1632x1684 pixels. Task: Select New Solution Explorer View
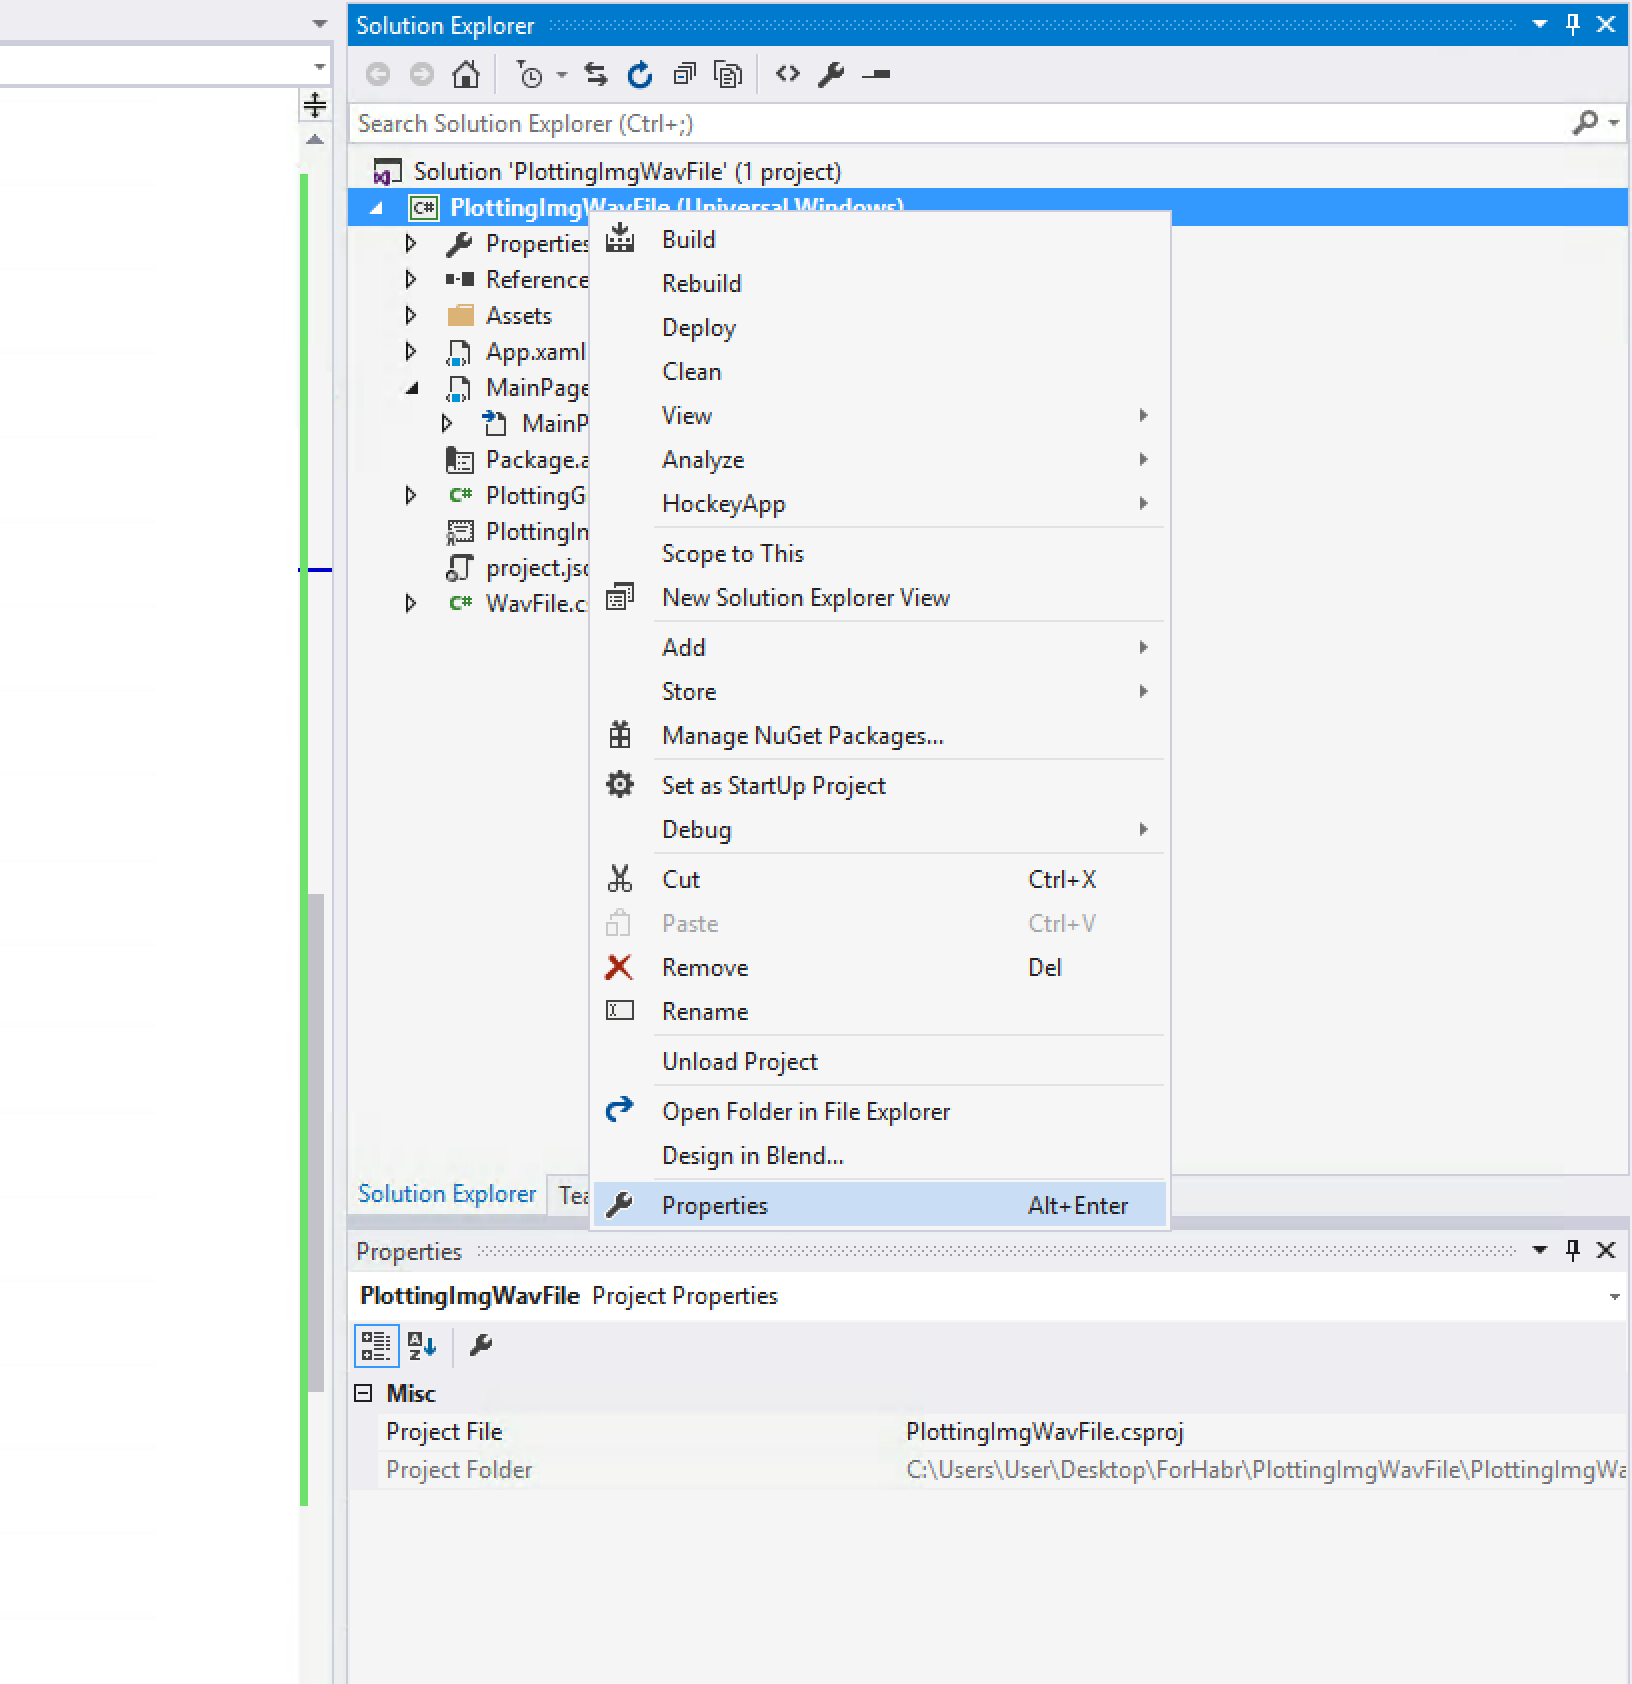point(881,598)
